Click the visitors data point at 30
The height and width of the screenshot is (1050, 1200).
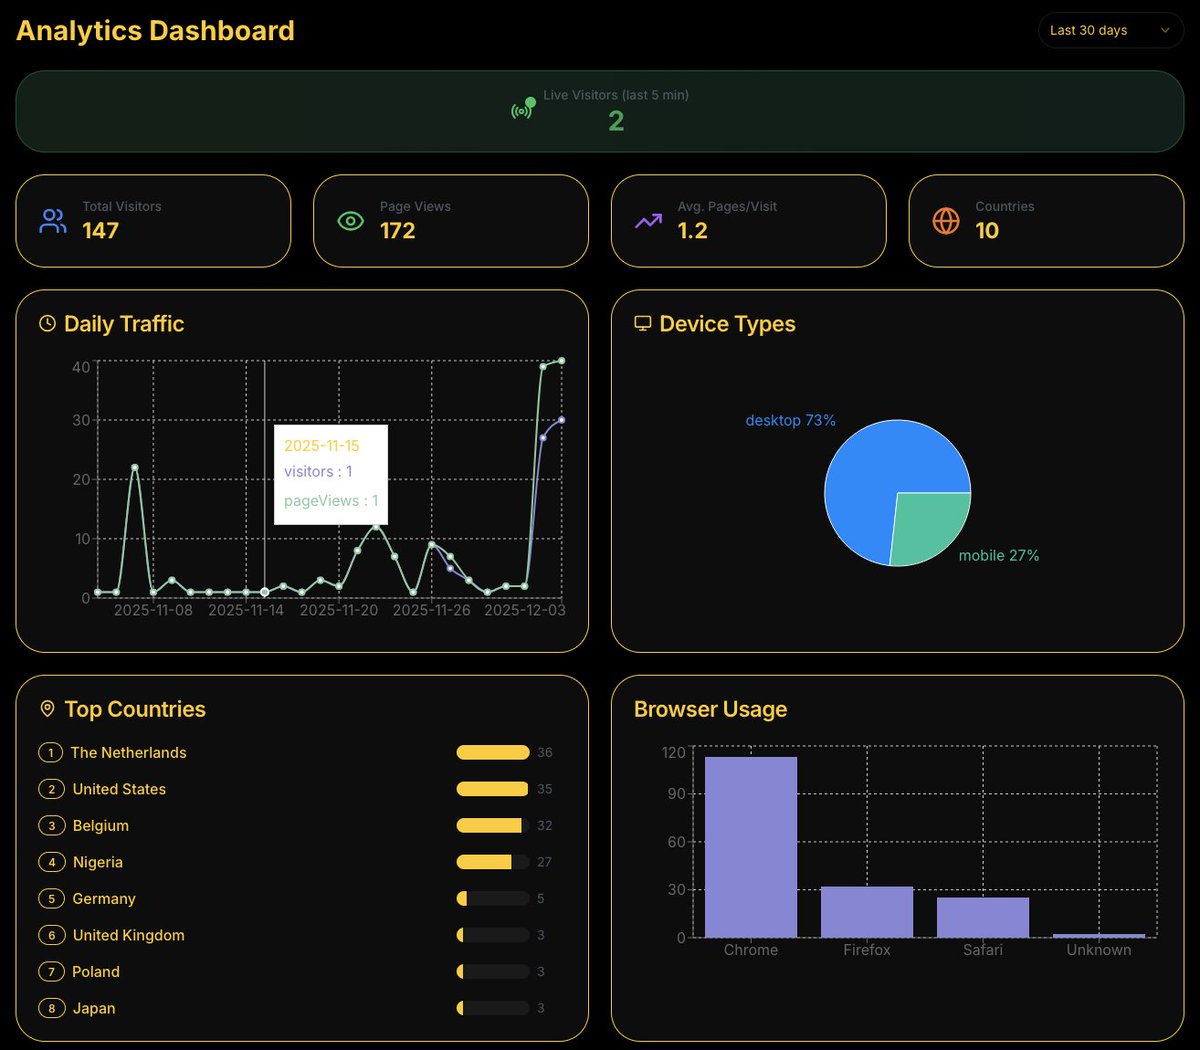pos(561,420)
